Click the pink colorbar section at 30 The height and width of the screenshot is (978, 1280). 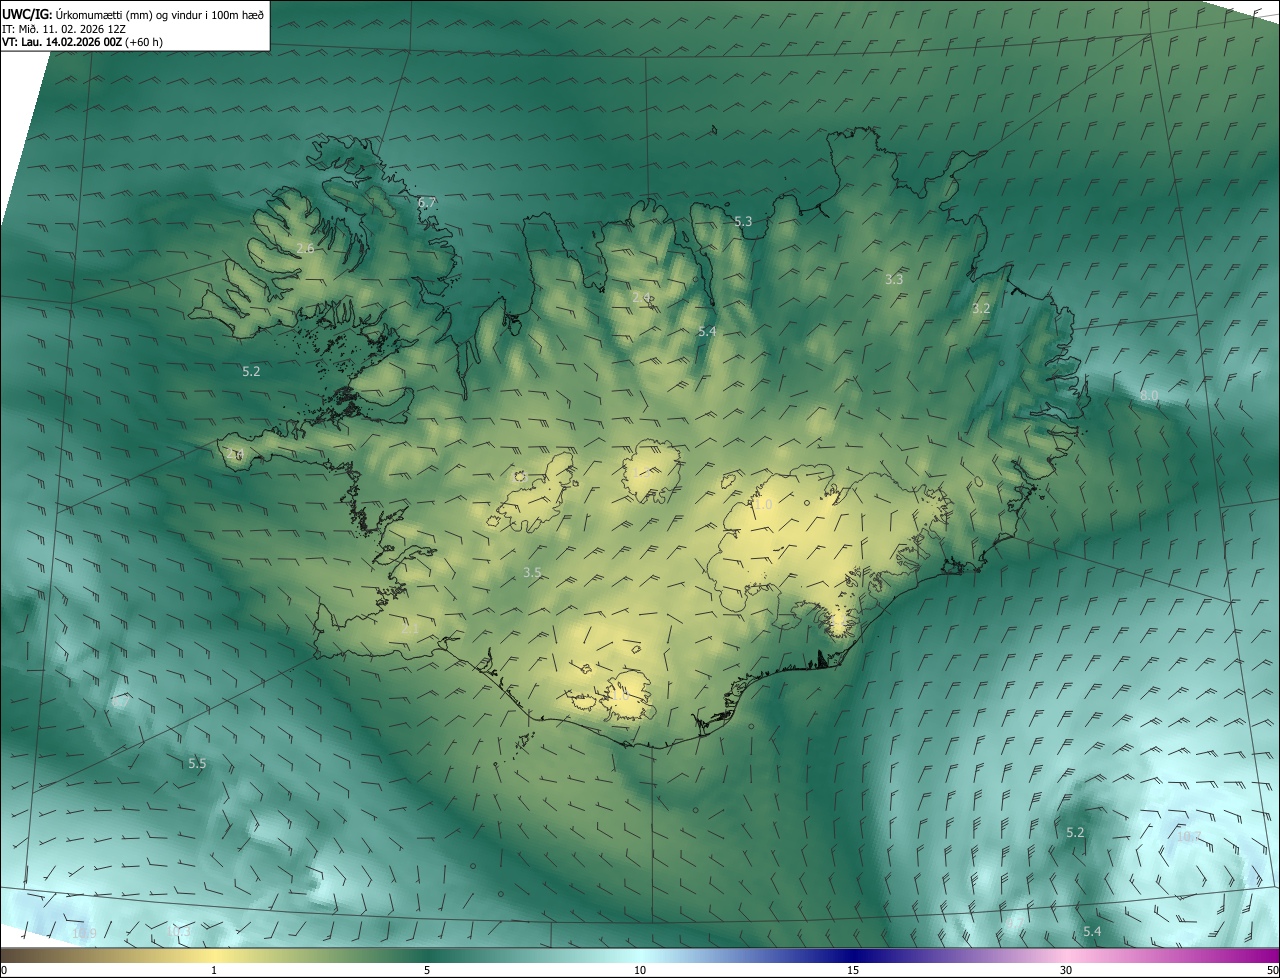click(1066, 957)
